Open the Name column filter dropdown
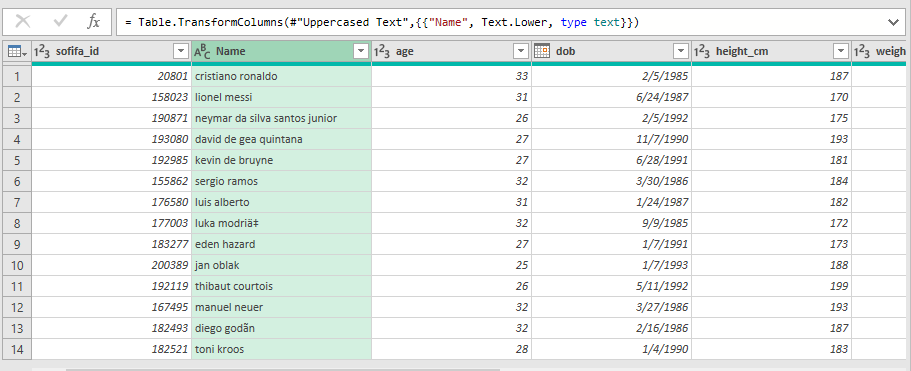The image size is (911, 371). (x=361, y=52)
